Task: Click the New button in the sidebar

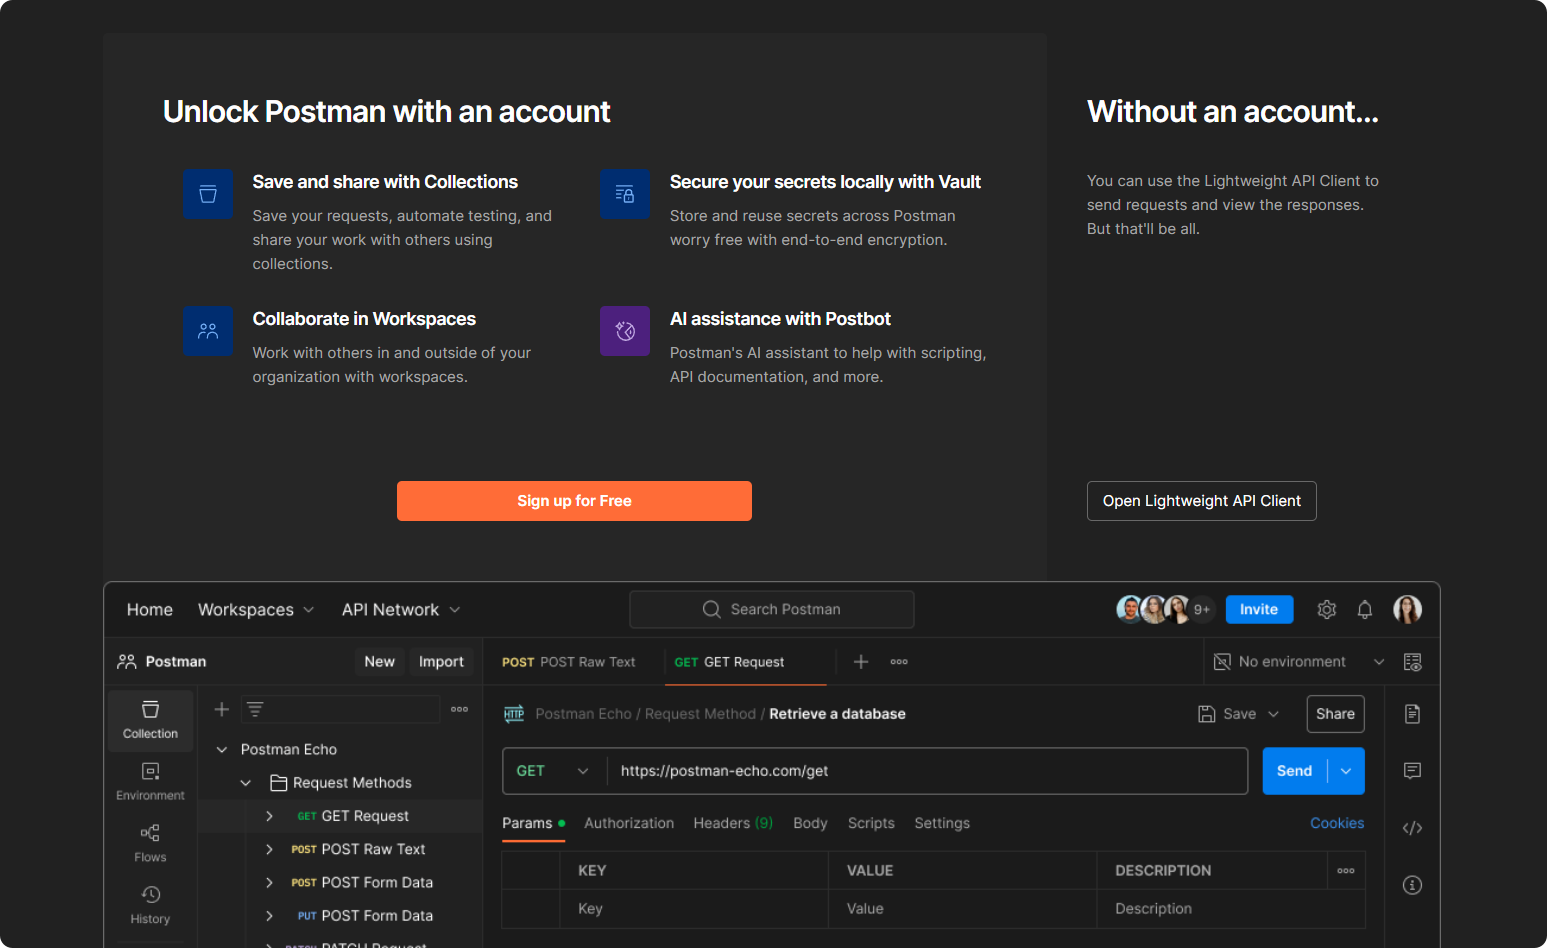Action: point(380,662)
